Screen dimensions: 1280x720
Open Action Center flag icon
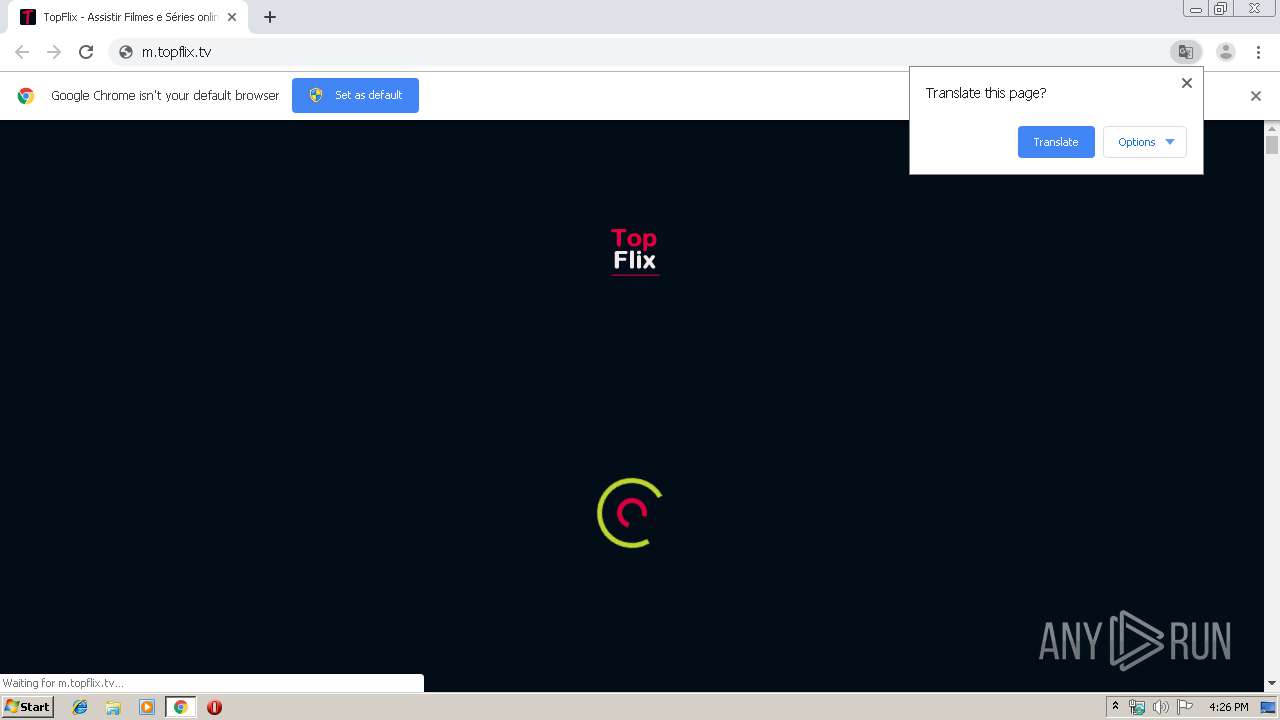[1185, 707]
